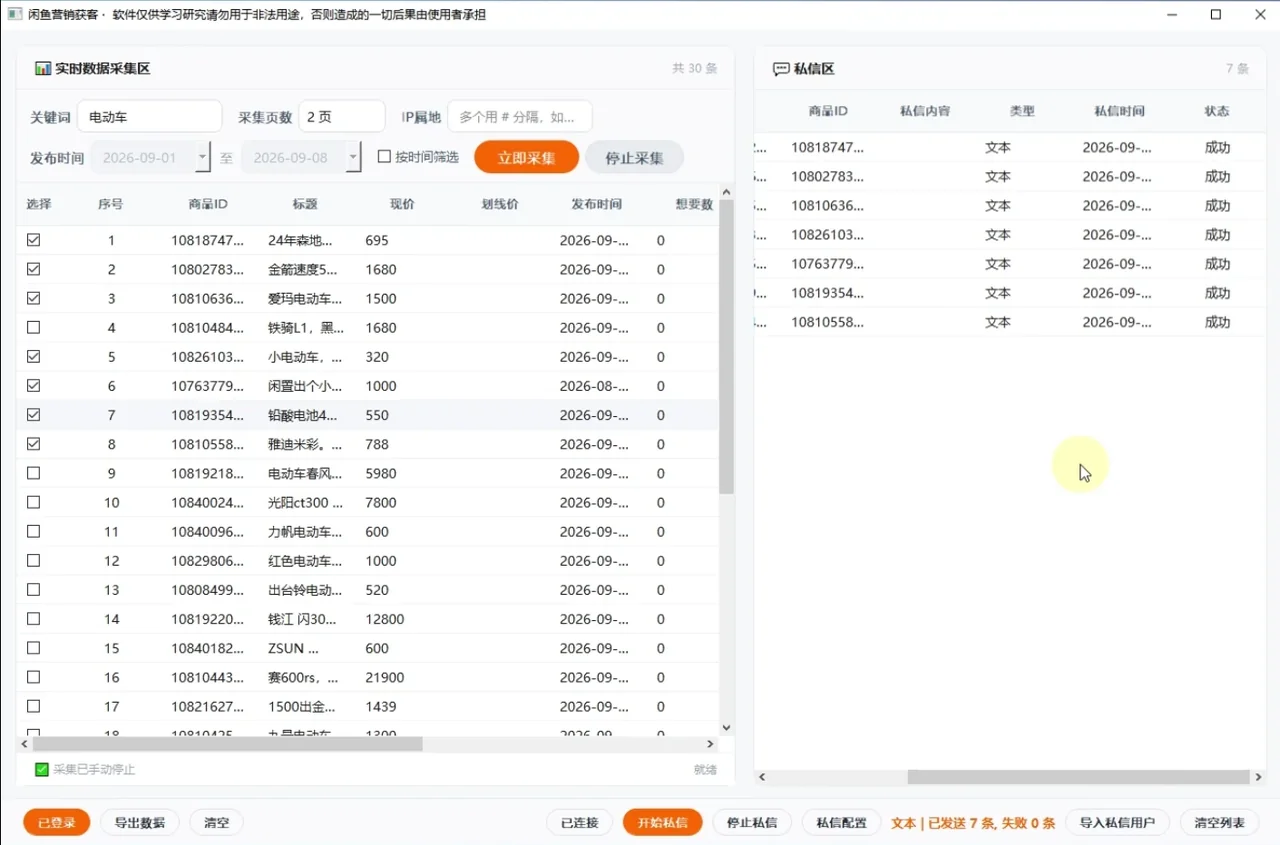1280x845 pixels.
Task: Click the 私信区 horizontal scrollbar thumb
Action: (1079, 777)
